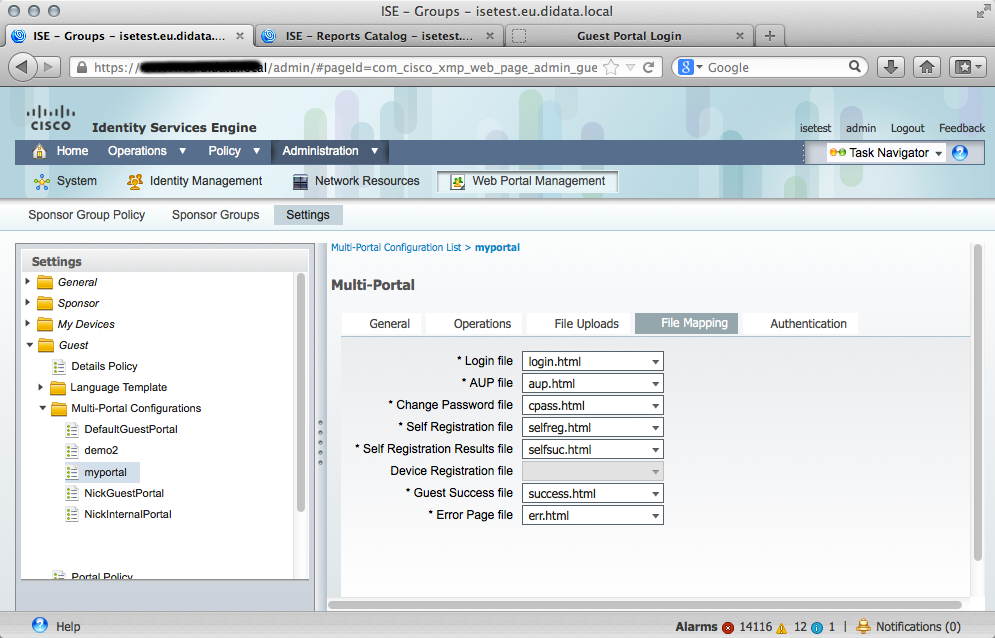Collapse the Guest folder
Screen dimensions: 995x638
click(x=29, y=345)
